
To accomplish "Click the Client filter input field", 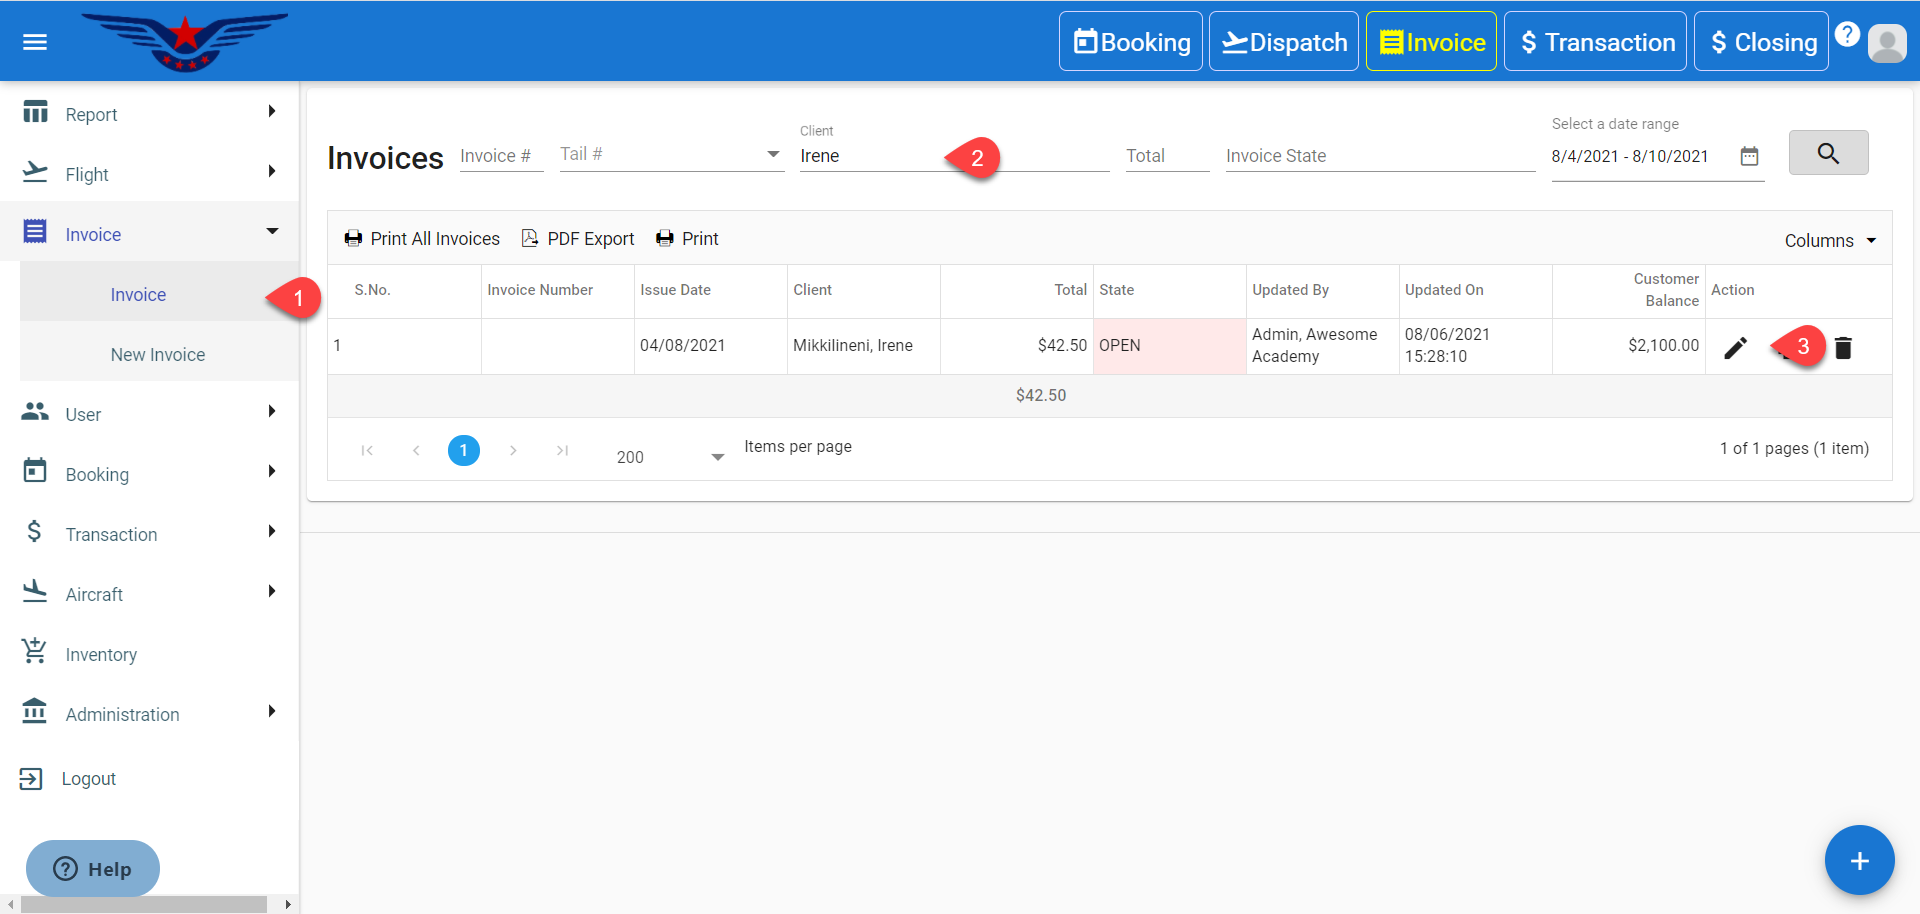I will 870,156.
